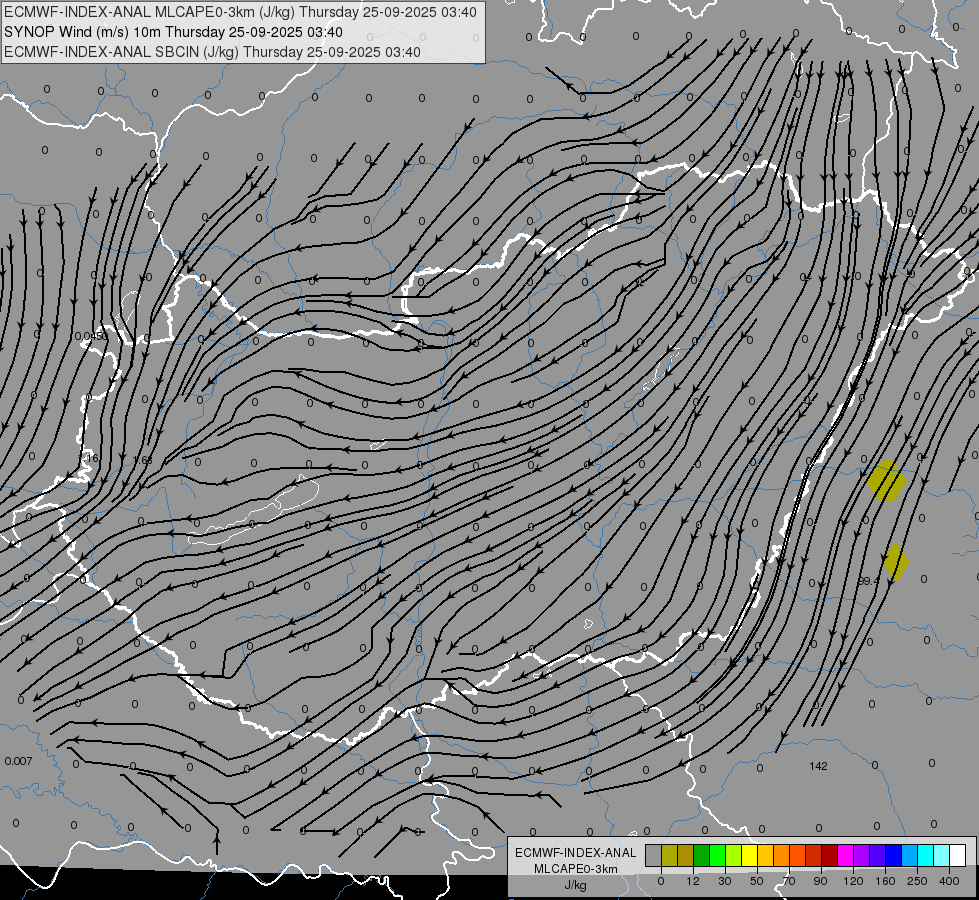This screenshot has height=900, width=979.
Task: Click the bright green legend swatch
Action: [717, 855]
